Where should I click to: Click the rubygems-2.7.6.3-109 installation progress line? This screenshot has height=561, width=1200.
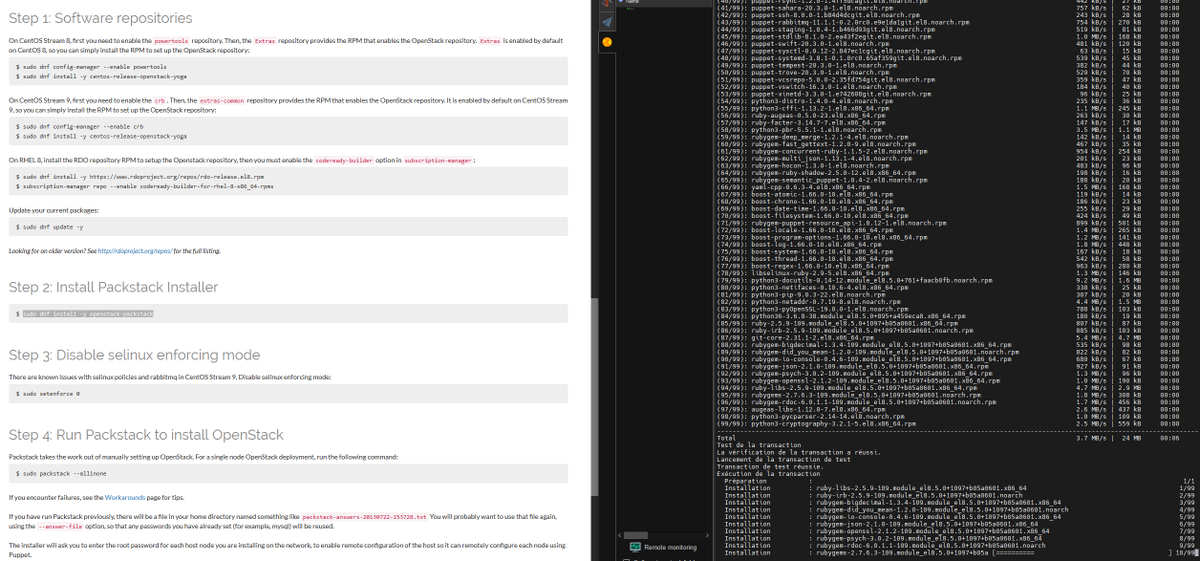960,553
